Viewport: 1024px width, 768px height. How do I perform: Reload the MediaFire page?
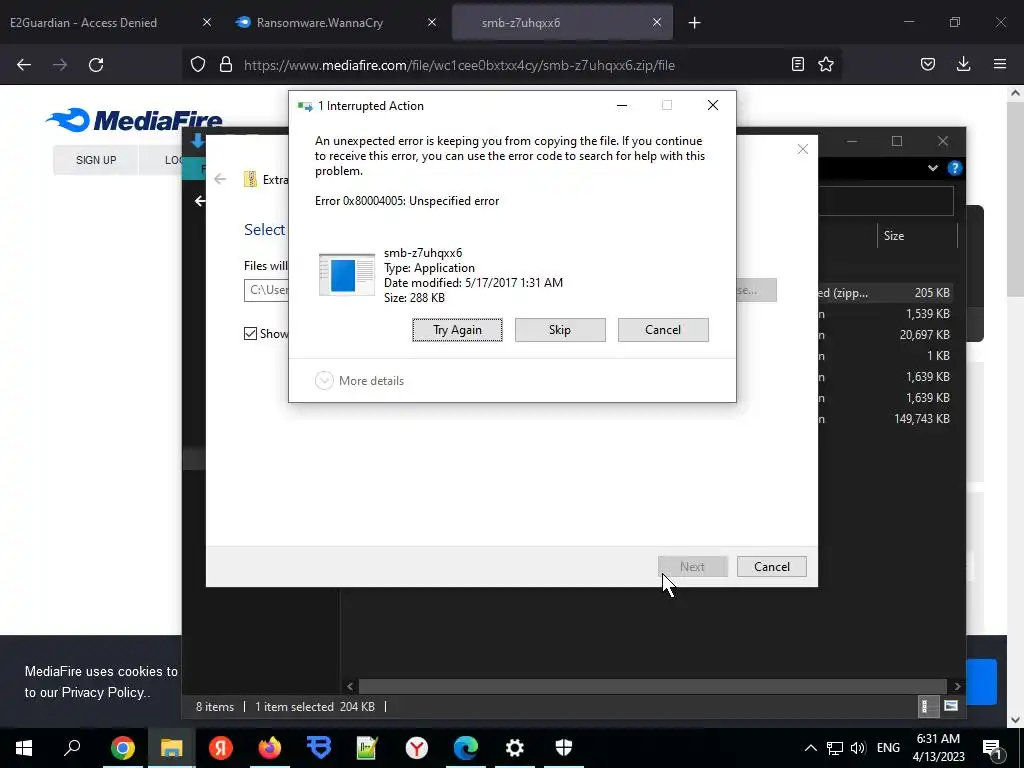coord(96,65)
